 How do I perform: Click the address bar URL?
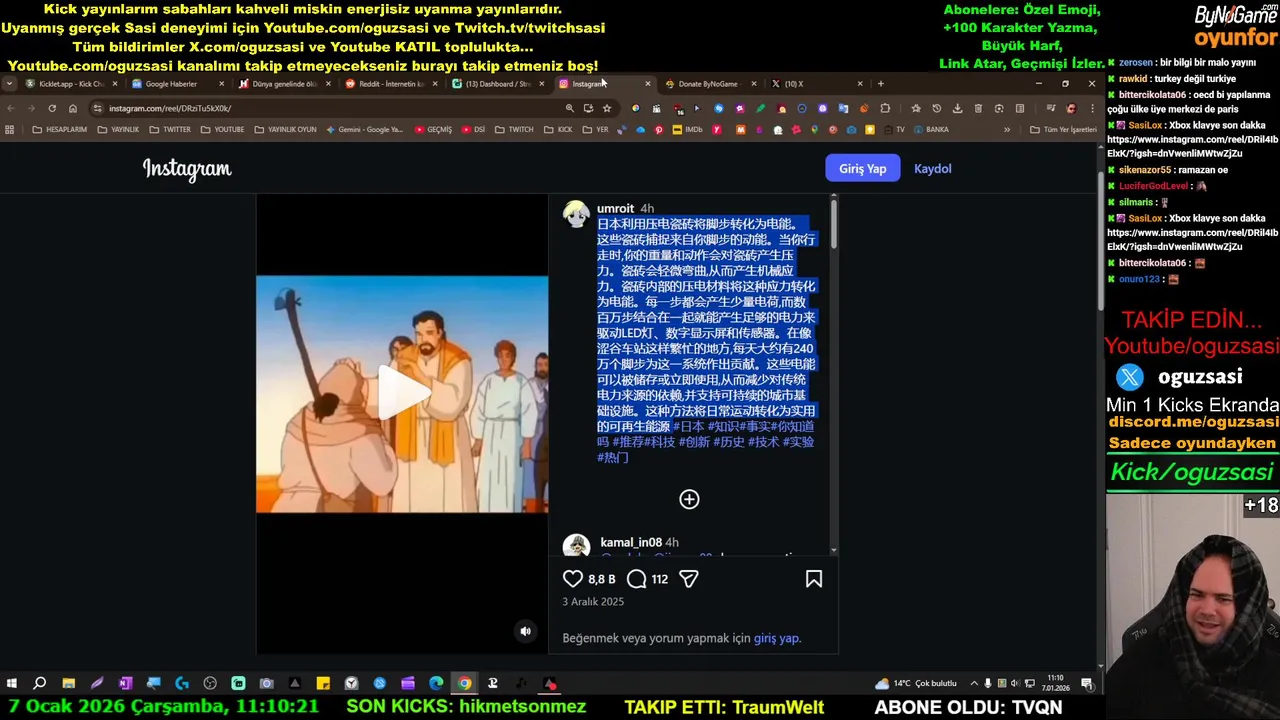pyautogui.click(x=170, y=108)
